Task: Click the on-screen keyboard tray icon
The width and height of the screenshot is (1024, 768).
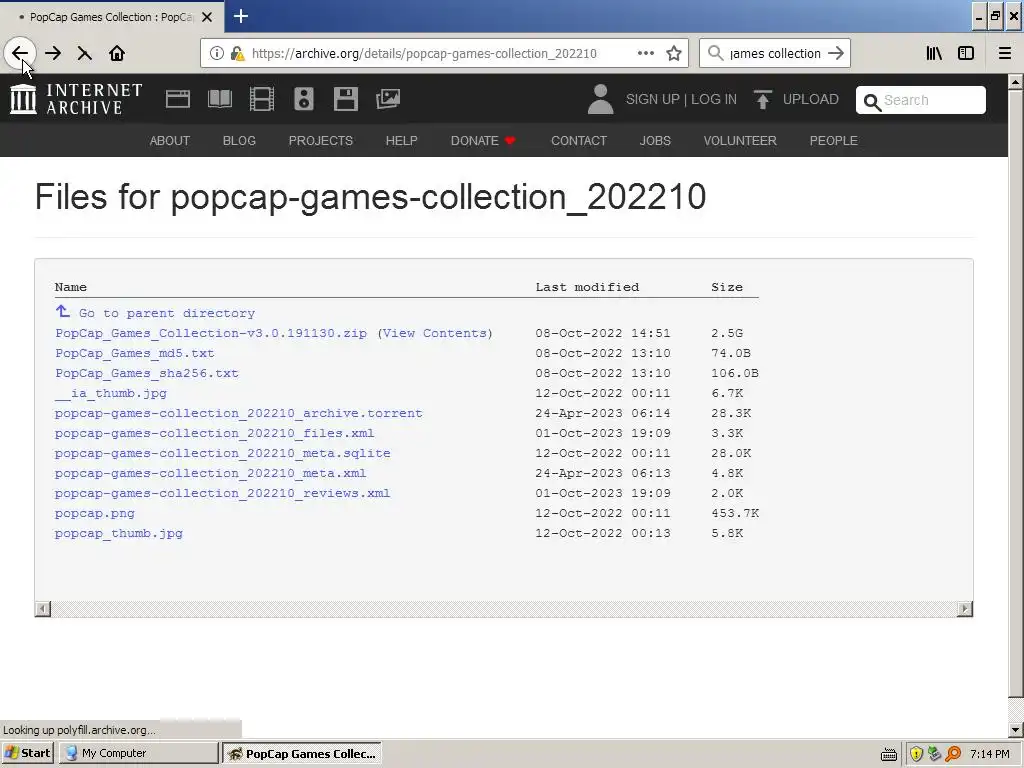Action: pyautogui.click(x=889, y=754)
